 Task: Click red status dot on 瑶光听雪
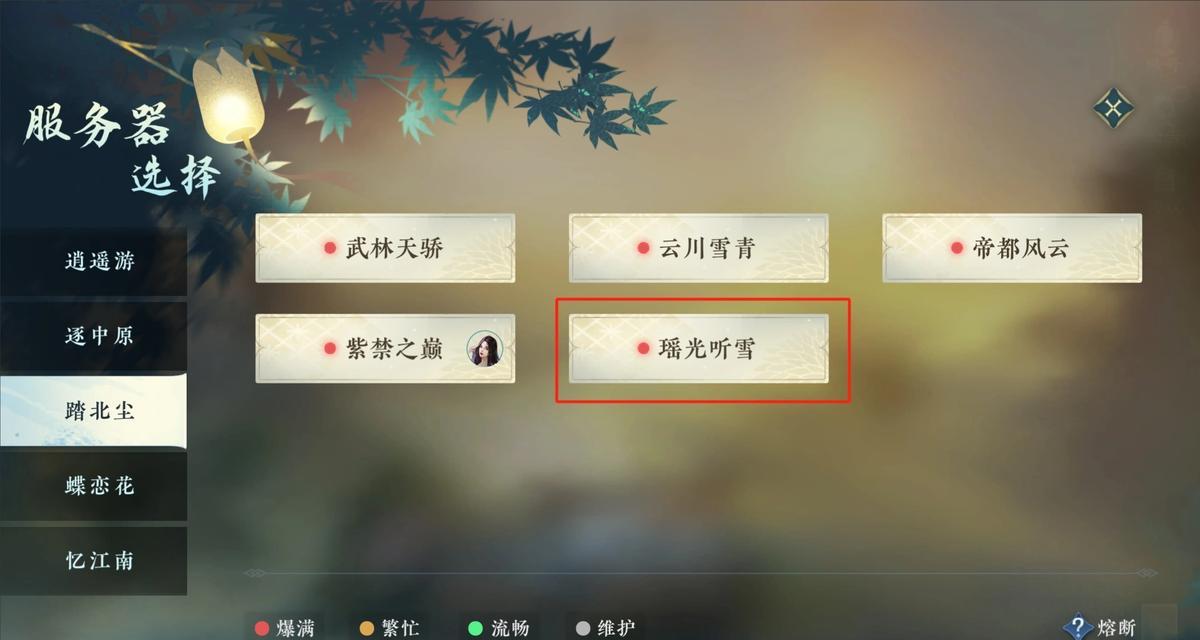pyautogui.click(x=644, y=348)
